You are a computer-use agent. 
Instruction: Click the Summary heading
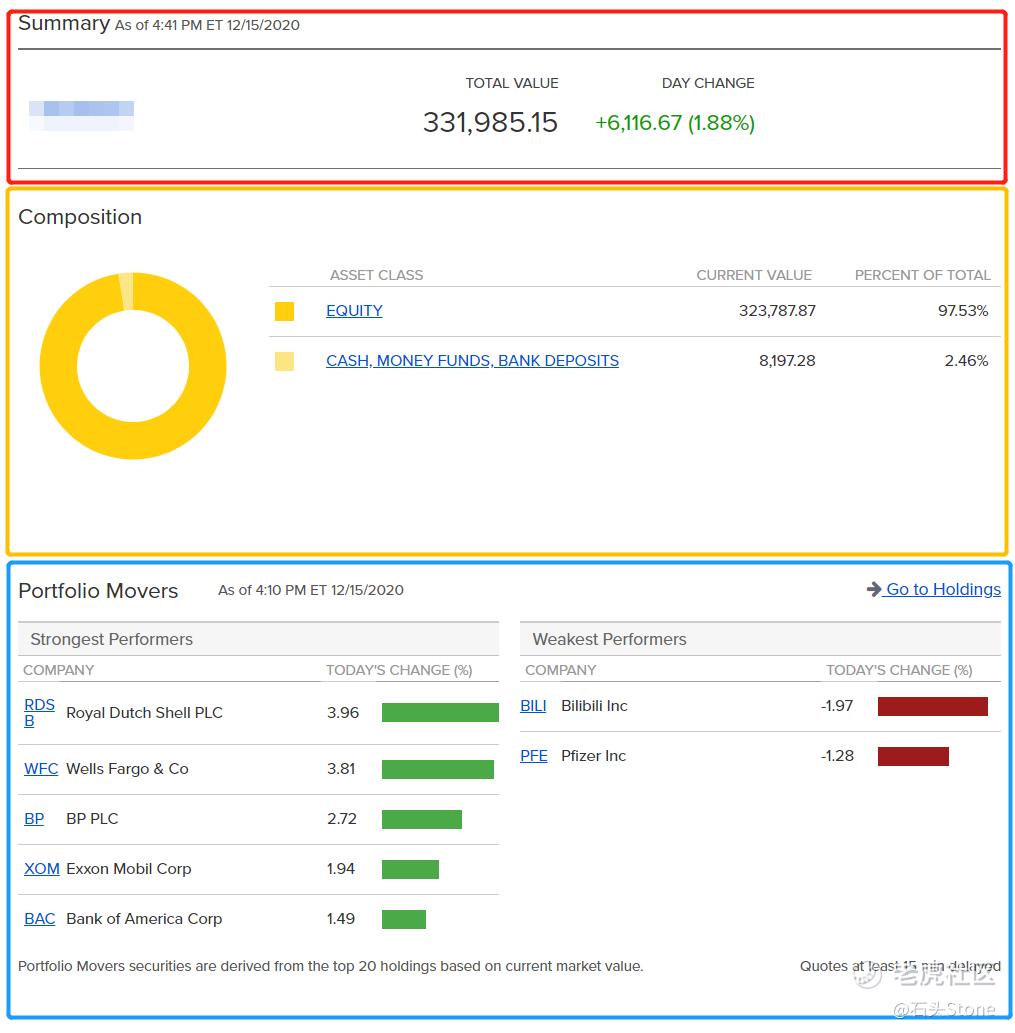click(x=64, y=24)
